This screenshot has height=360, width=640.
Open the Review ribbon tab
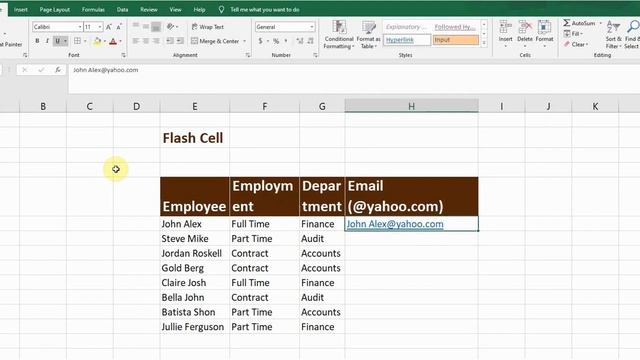coord(149,9)
